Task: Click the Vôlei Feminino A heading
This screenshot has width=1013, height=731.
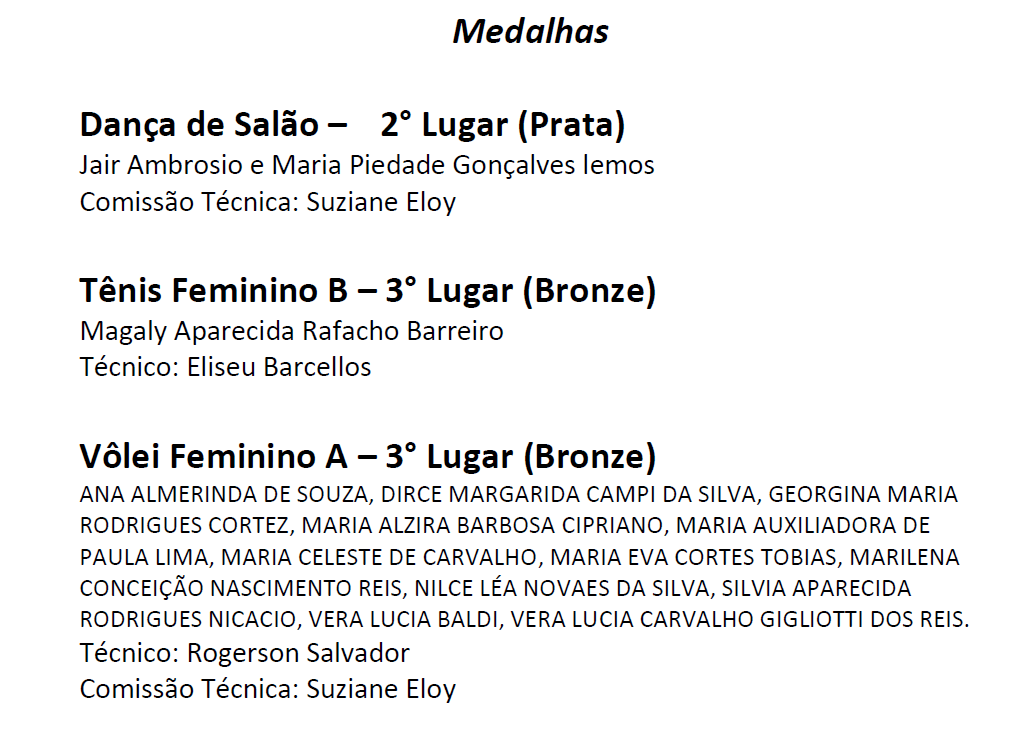Action: coord(214,456)
